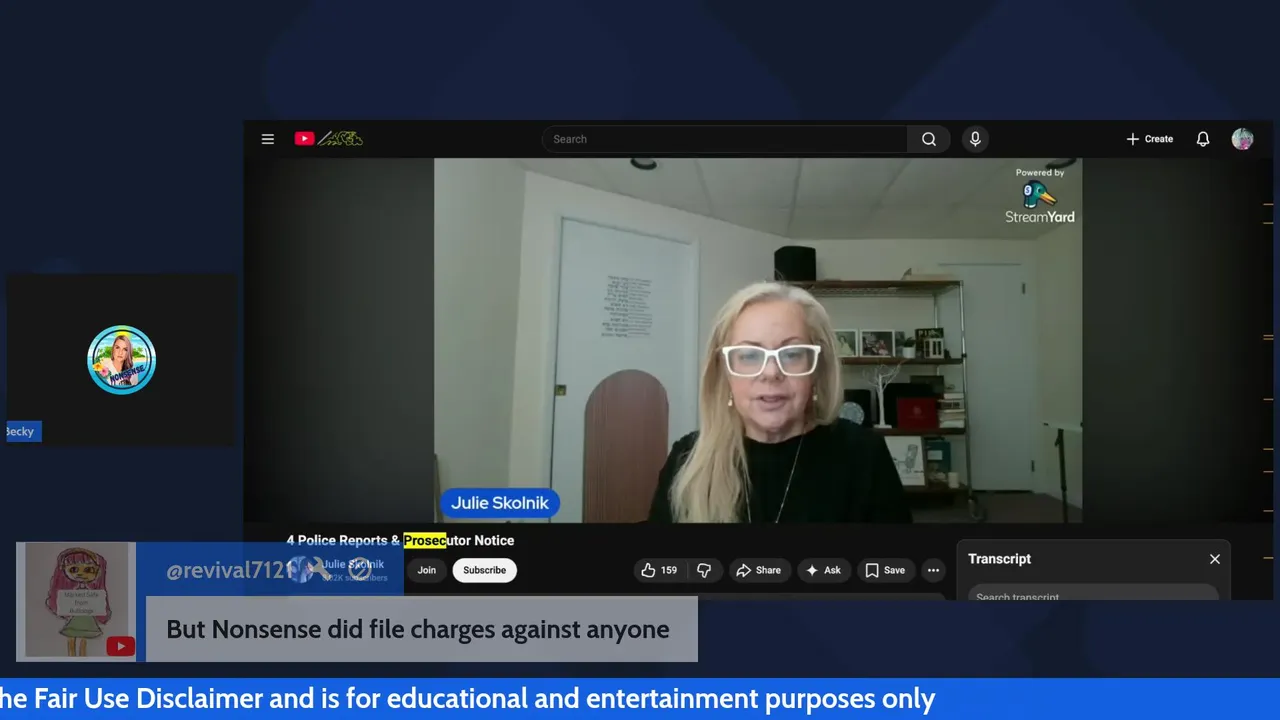Start voice search with microphone icon
Viewport: 1280px width, 720px height.
(975, 139)
